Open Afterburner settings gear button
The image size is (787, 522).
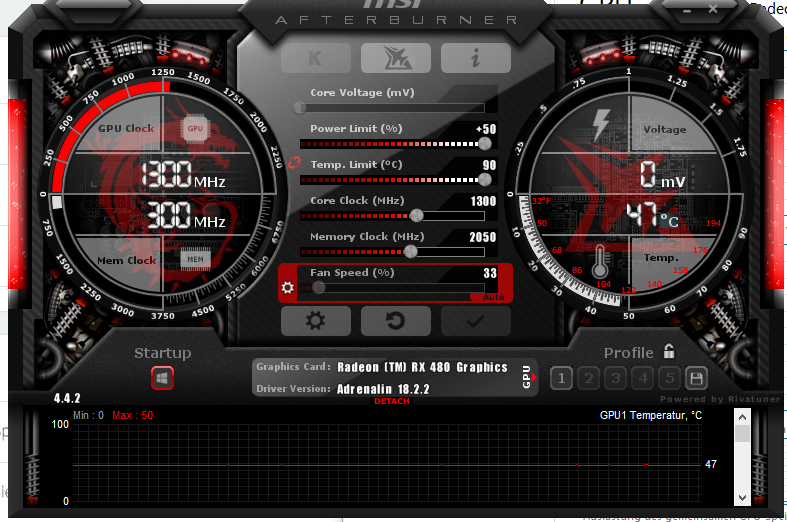316,320
